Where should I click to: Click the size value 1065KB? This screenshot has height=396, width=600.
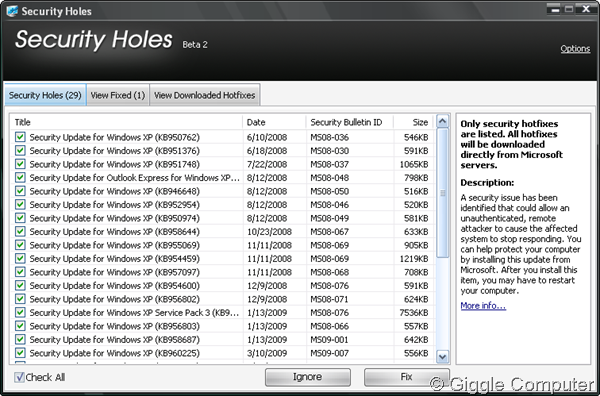coord(414,164)
